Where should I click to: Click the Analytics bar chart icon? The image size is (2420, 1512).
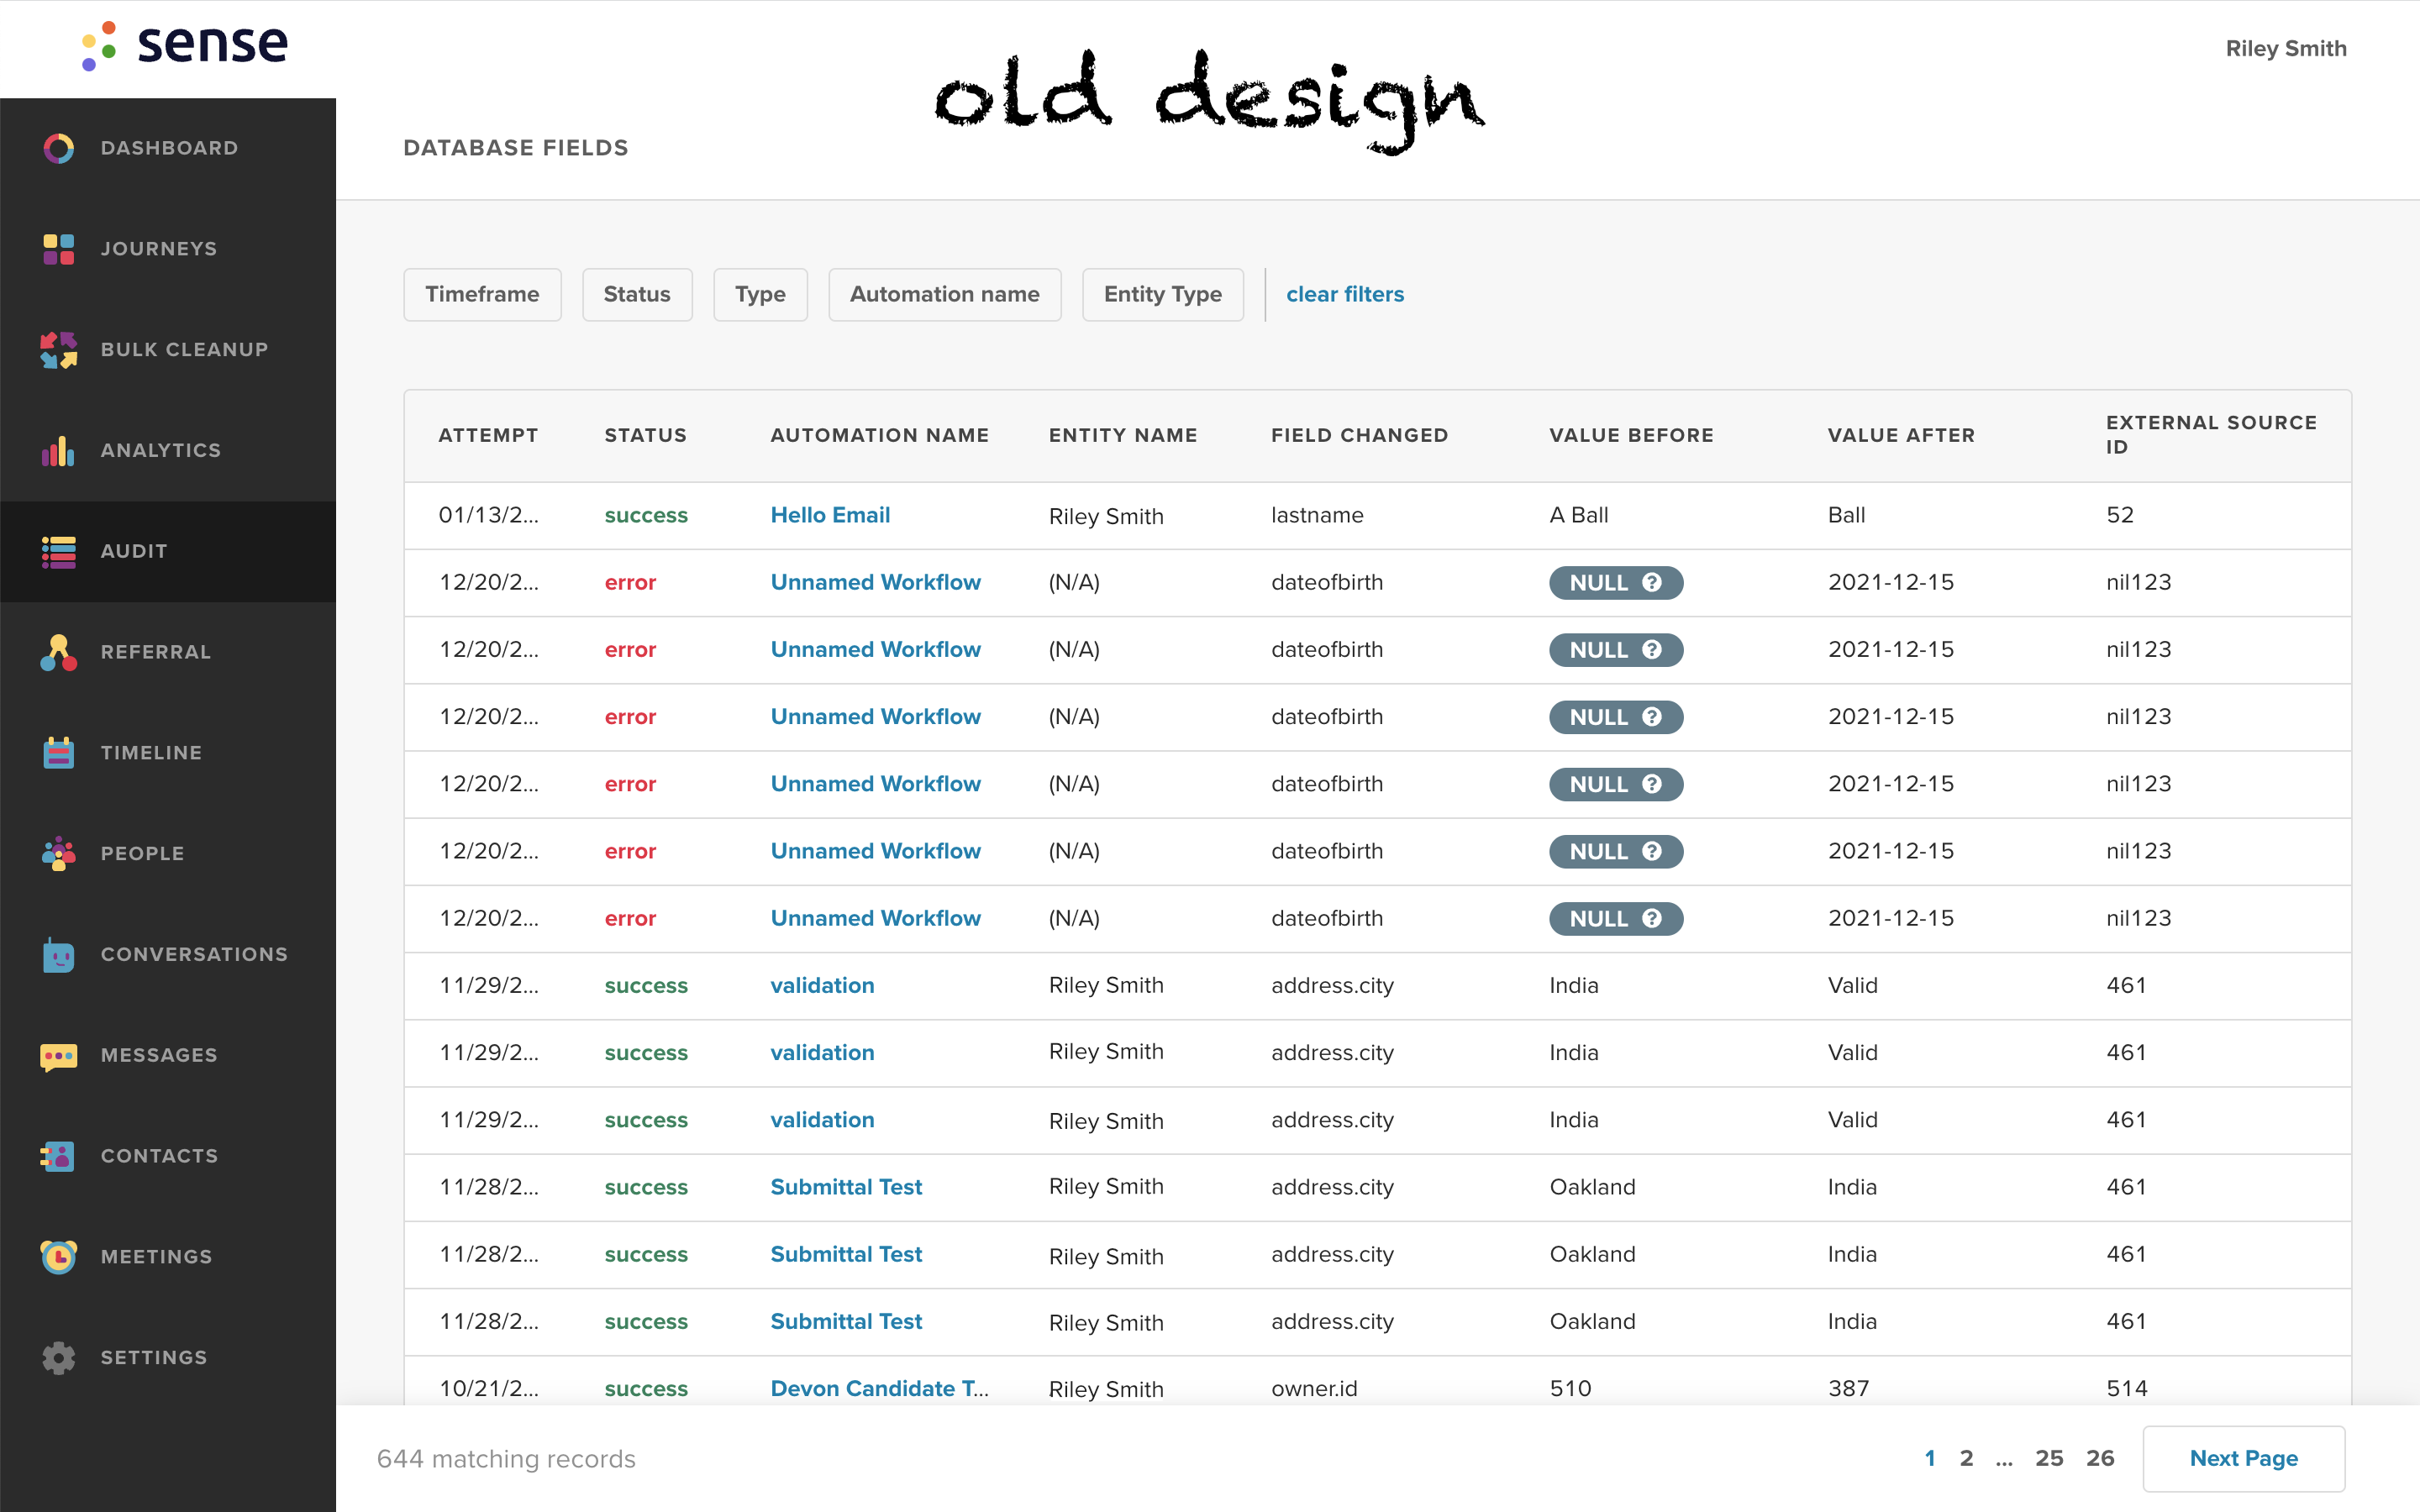pyautogui.click(x=58, y=451)
